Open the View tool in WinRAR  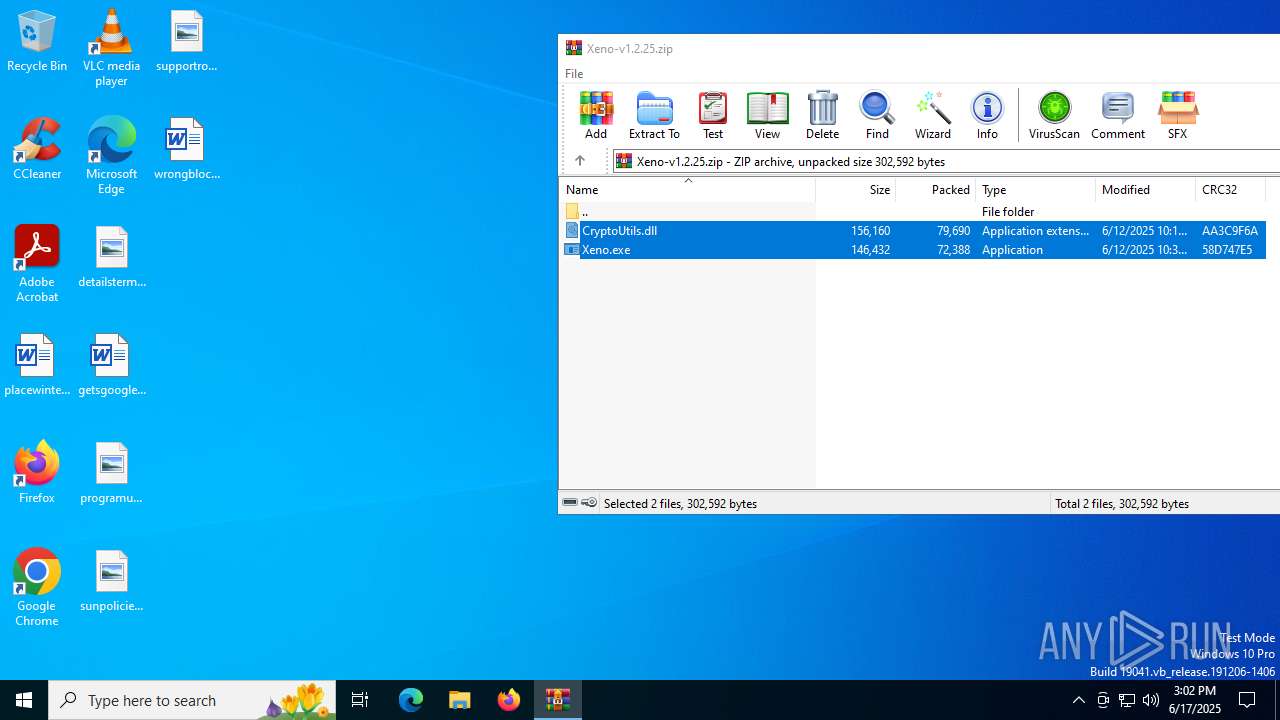(x=767, y=115)
